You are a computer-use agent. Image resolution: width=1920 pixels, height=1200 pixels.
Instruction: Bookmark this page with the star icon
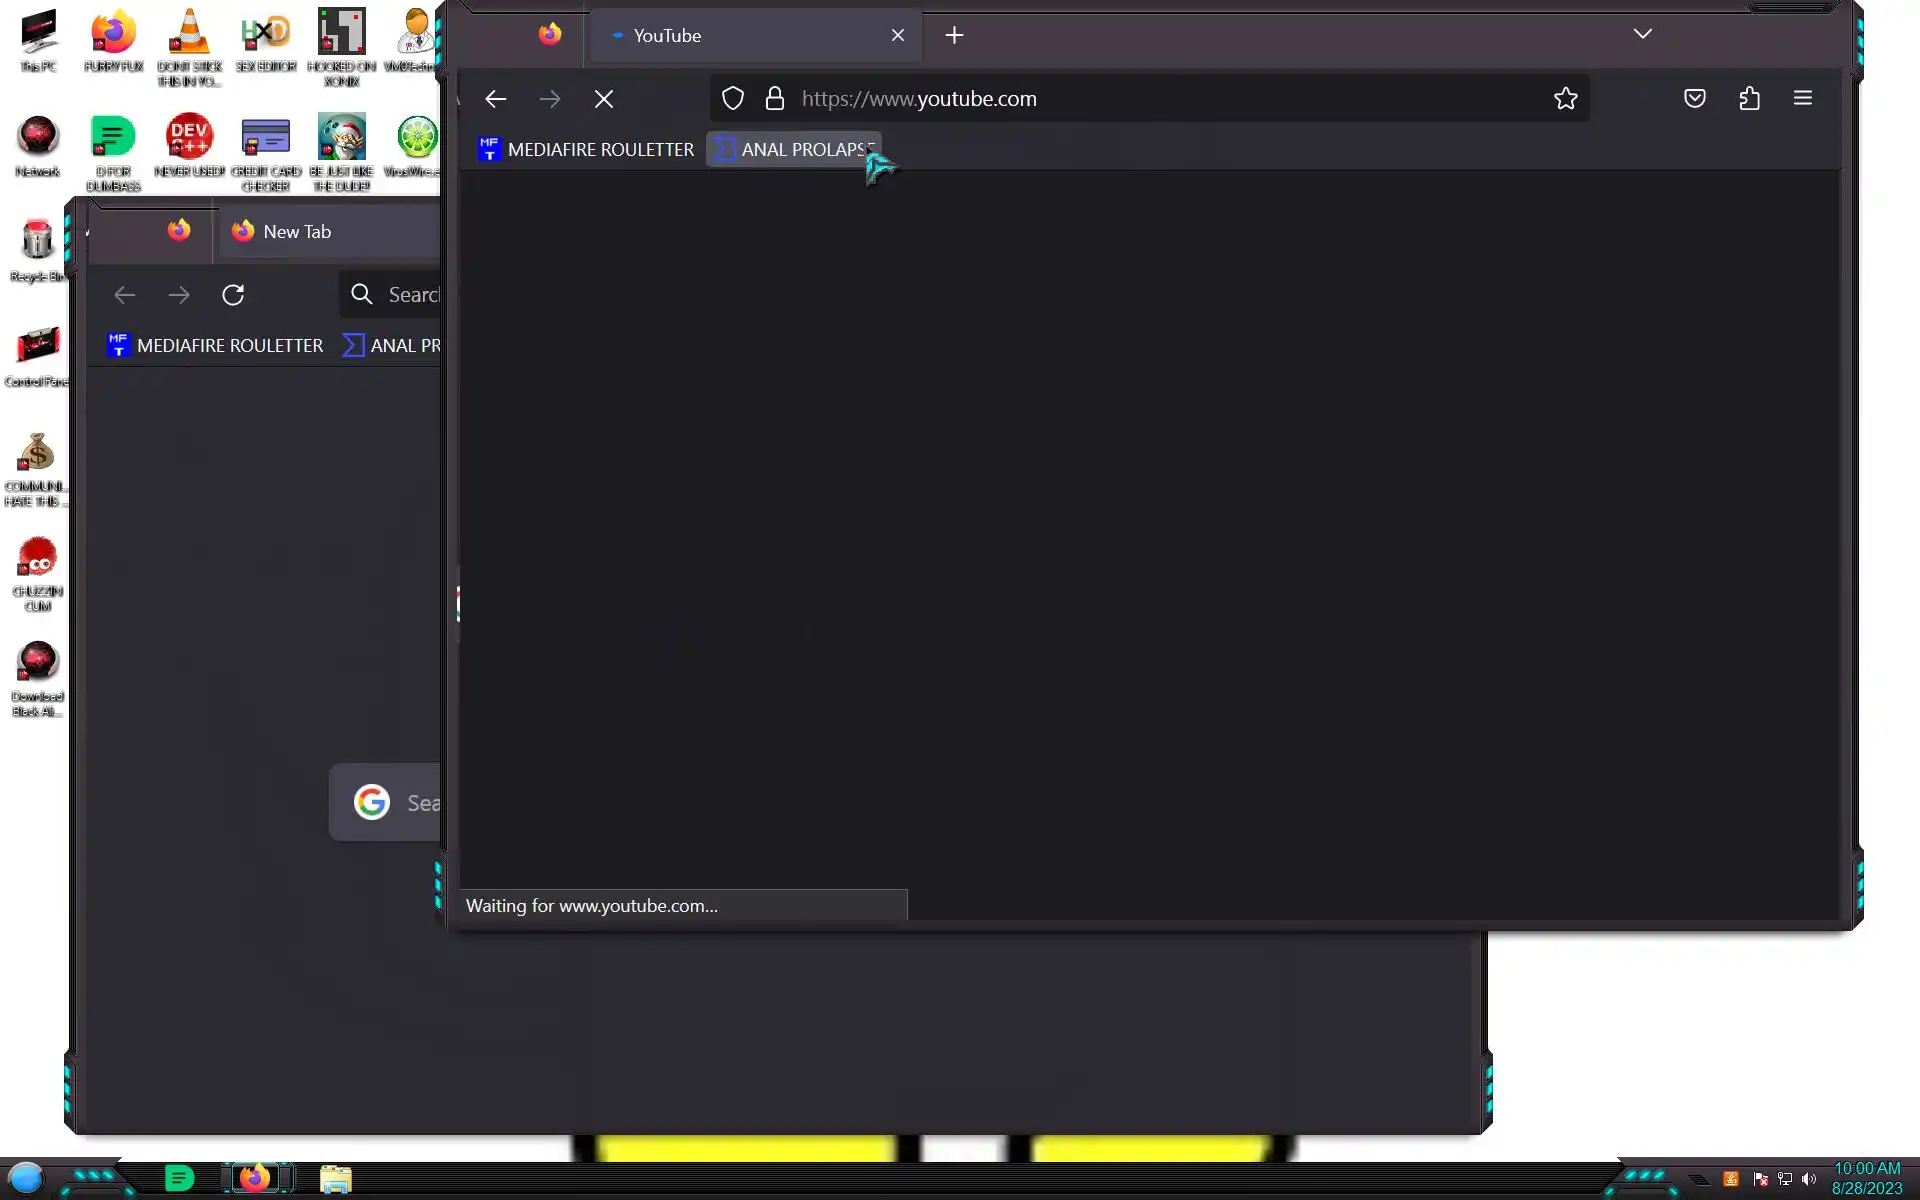click(x=1565, y=98)
